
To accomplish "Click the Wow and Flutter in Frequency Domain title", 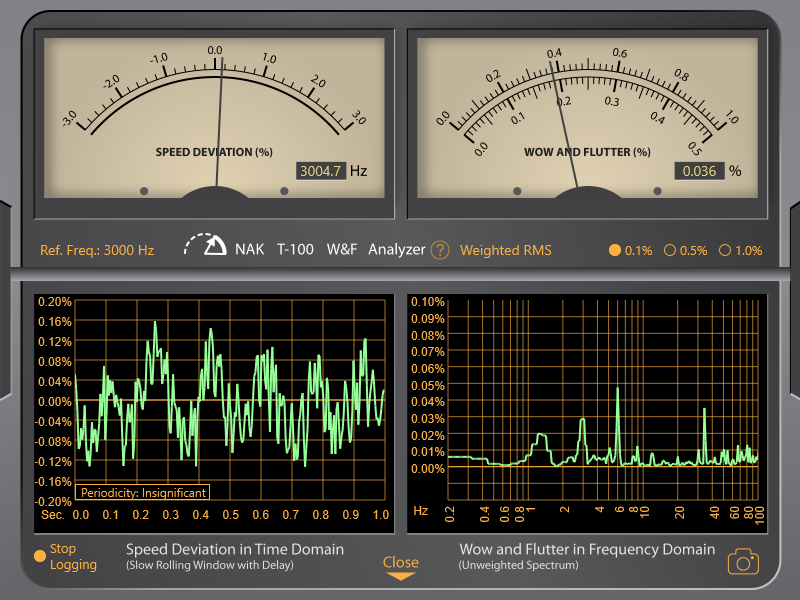I will pyautogui.click(x=587, y=549).
